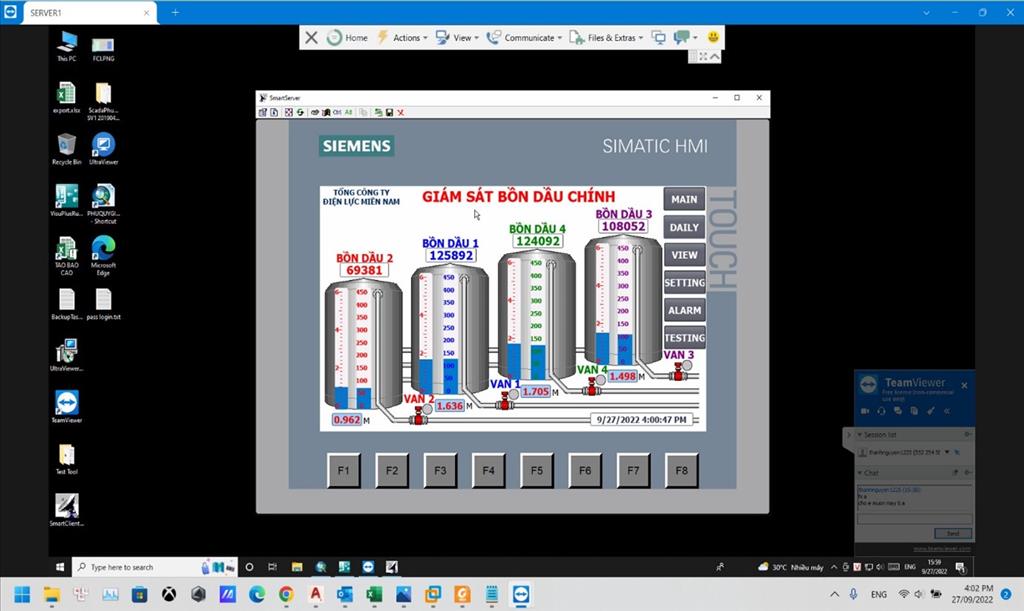Click the F4 function key

[x=488, y=470]
